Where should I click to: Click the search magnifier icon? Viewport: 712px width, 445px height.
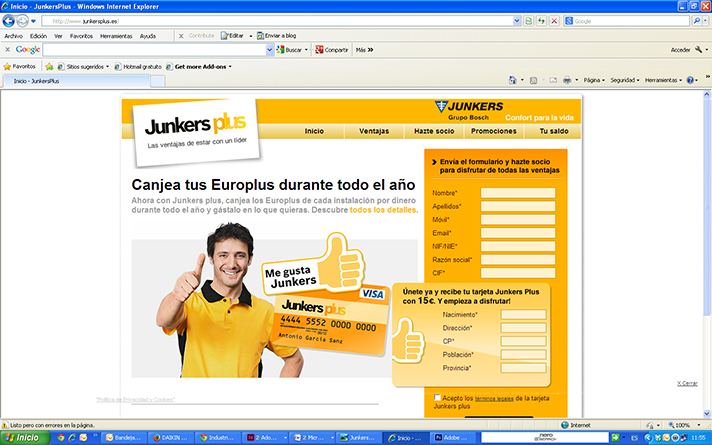697,21
